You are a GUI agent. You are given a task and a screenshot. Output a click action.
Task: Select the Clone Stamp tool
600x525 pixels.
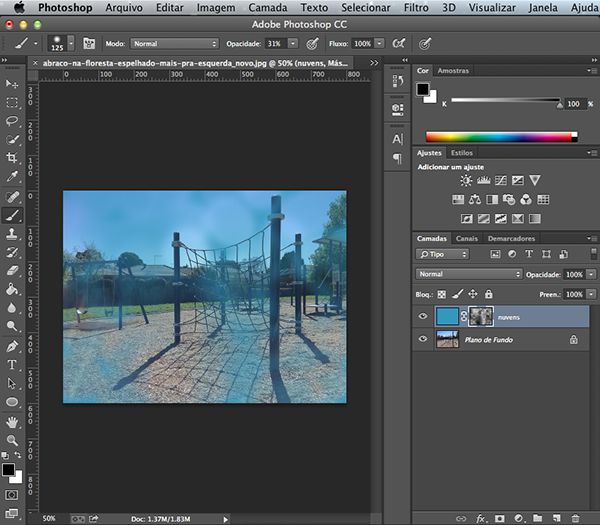click(x=12, y=234)
